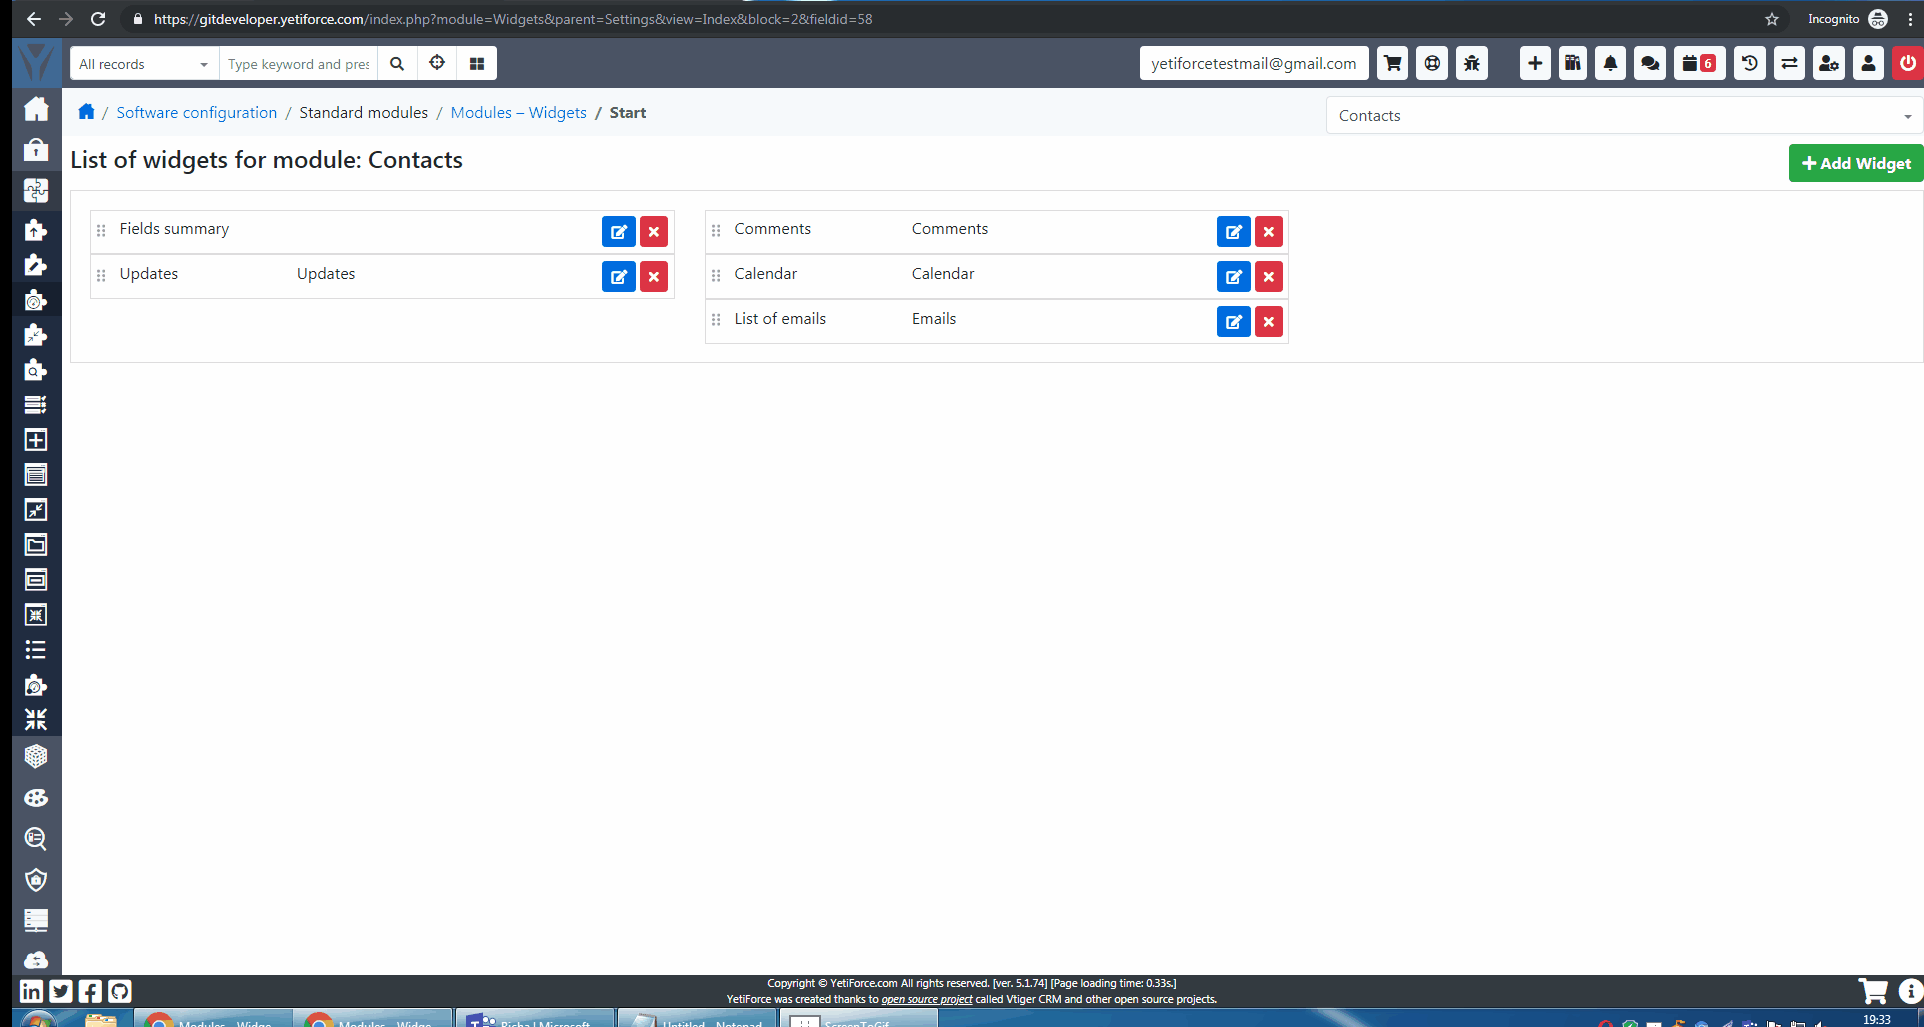Delete the Updates widget
Viewport: 1924px width, 1027px height.
(654, 277)
